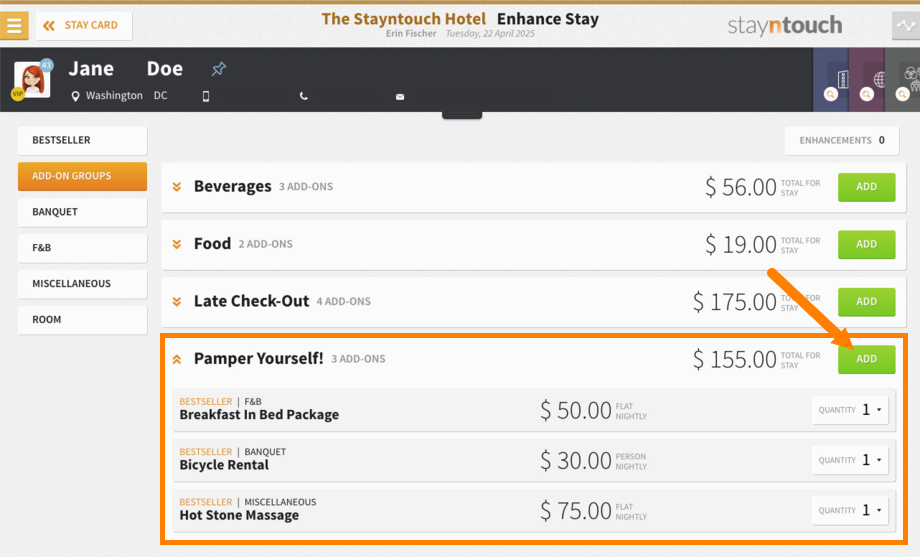Click the $ 19.00 Food total
The height and width of the screenshot is (557, 920).
[740, 244]
